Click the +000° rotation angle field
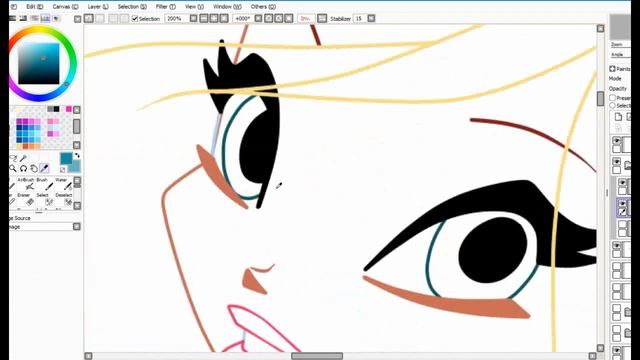The width and height of the screenshot is (640, 360). point(243,18)
